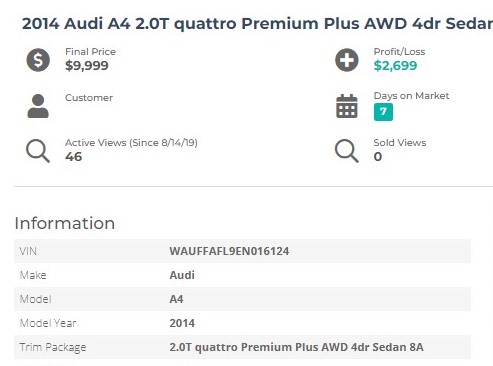Select the VIN number WAUFFAFL9EN016124
The height and width of the screenshot is (366, 493).
tap(229, 251)
